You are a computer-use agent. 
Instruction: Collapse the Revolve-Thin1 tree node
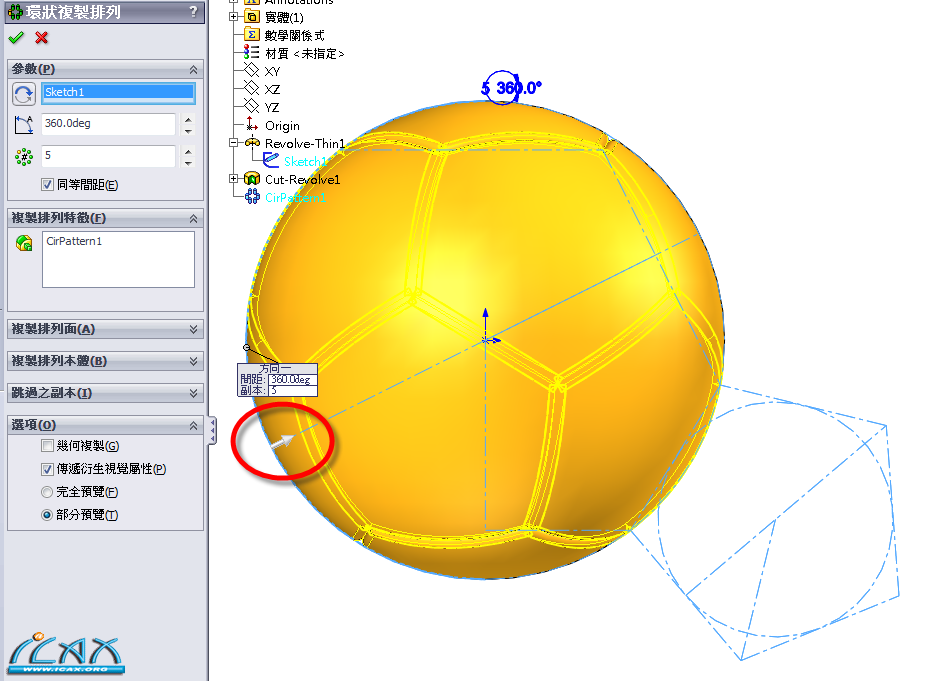234,143
